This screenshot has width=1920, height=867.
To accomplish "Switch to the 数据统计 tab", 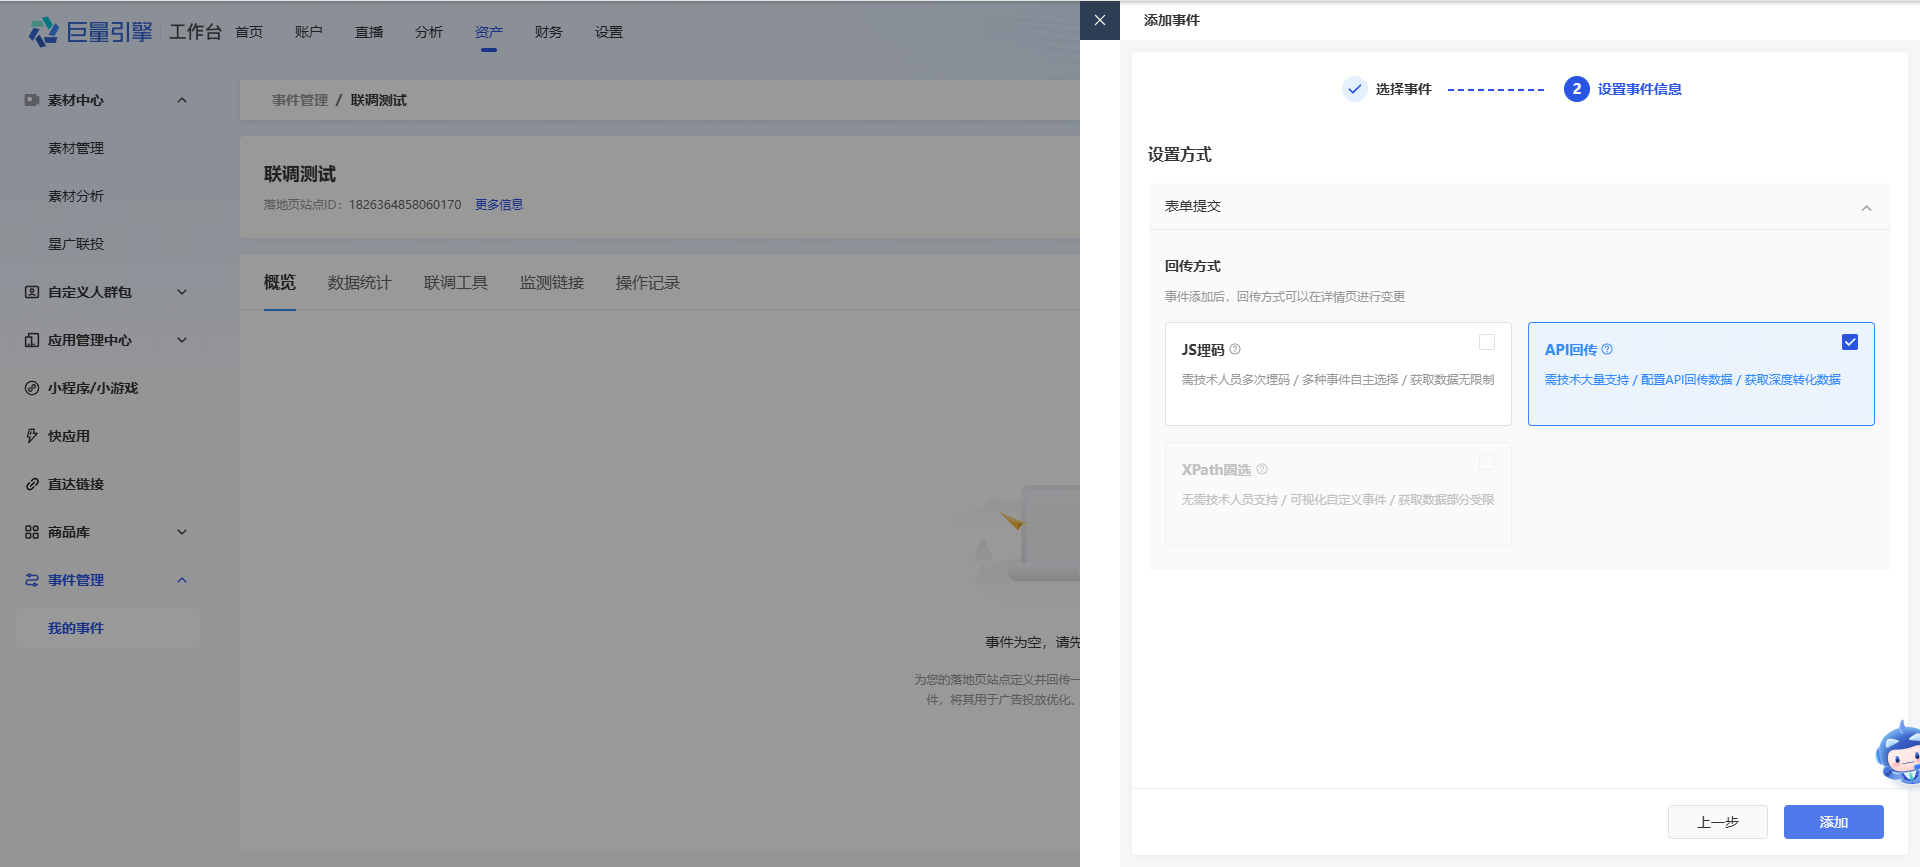I will click(x=359, y=283).
